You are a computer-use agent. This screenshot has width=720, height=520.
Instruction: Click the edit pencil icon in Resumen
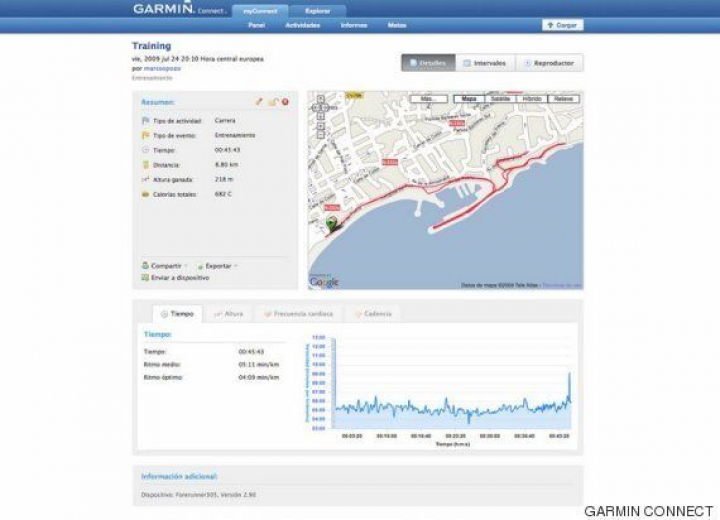259,102
